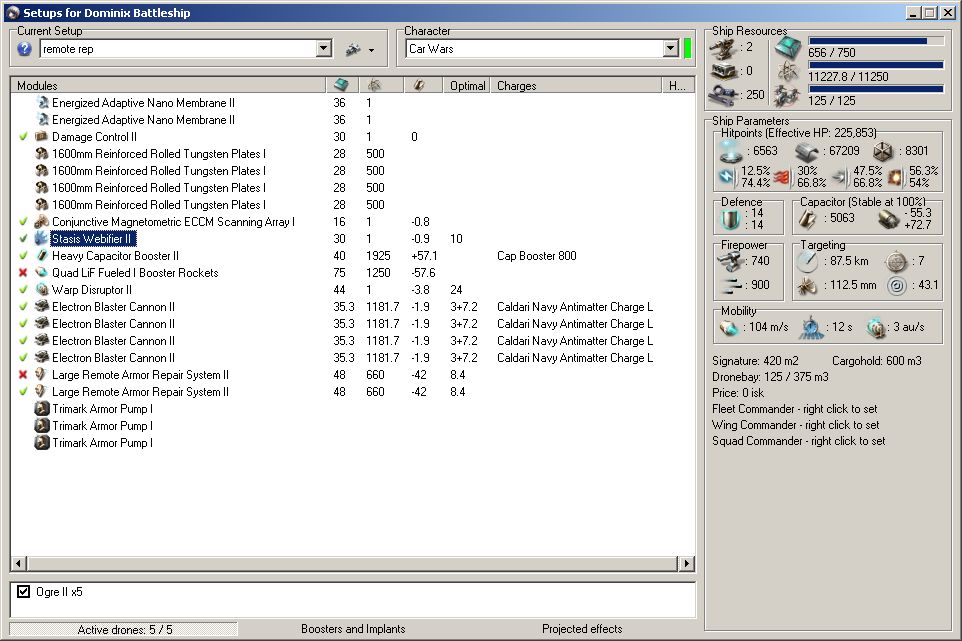This screenshot has width=962, height=641.
Task: Click the Warp Disruptor II module icon
Action: (x=41, y=290)
